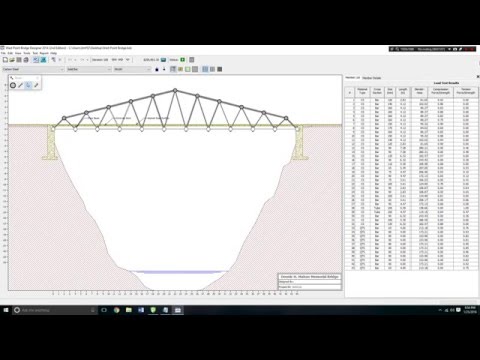Click the New Design toolbar icon
The image size is (480, 360).
5,60
